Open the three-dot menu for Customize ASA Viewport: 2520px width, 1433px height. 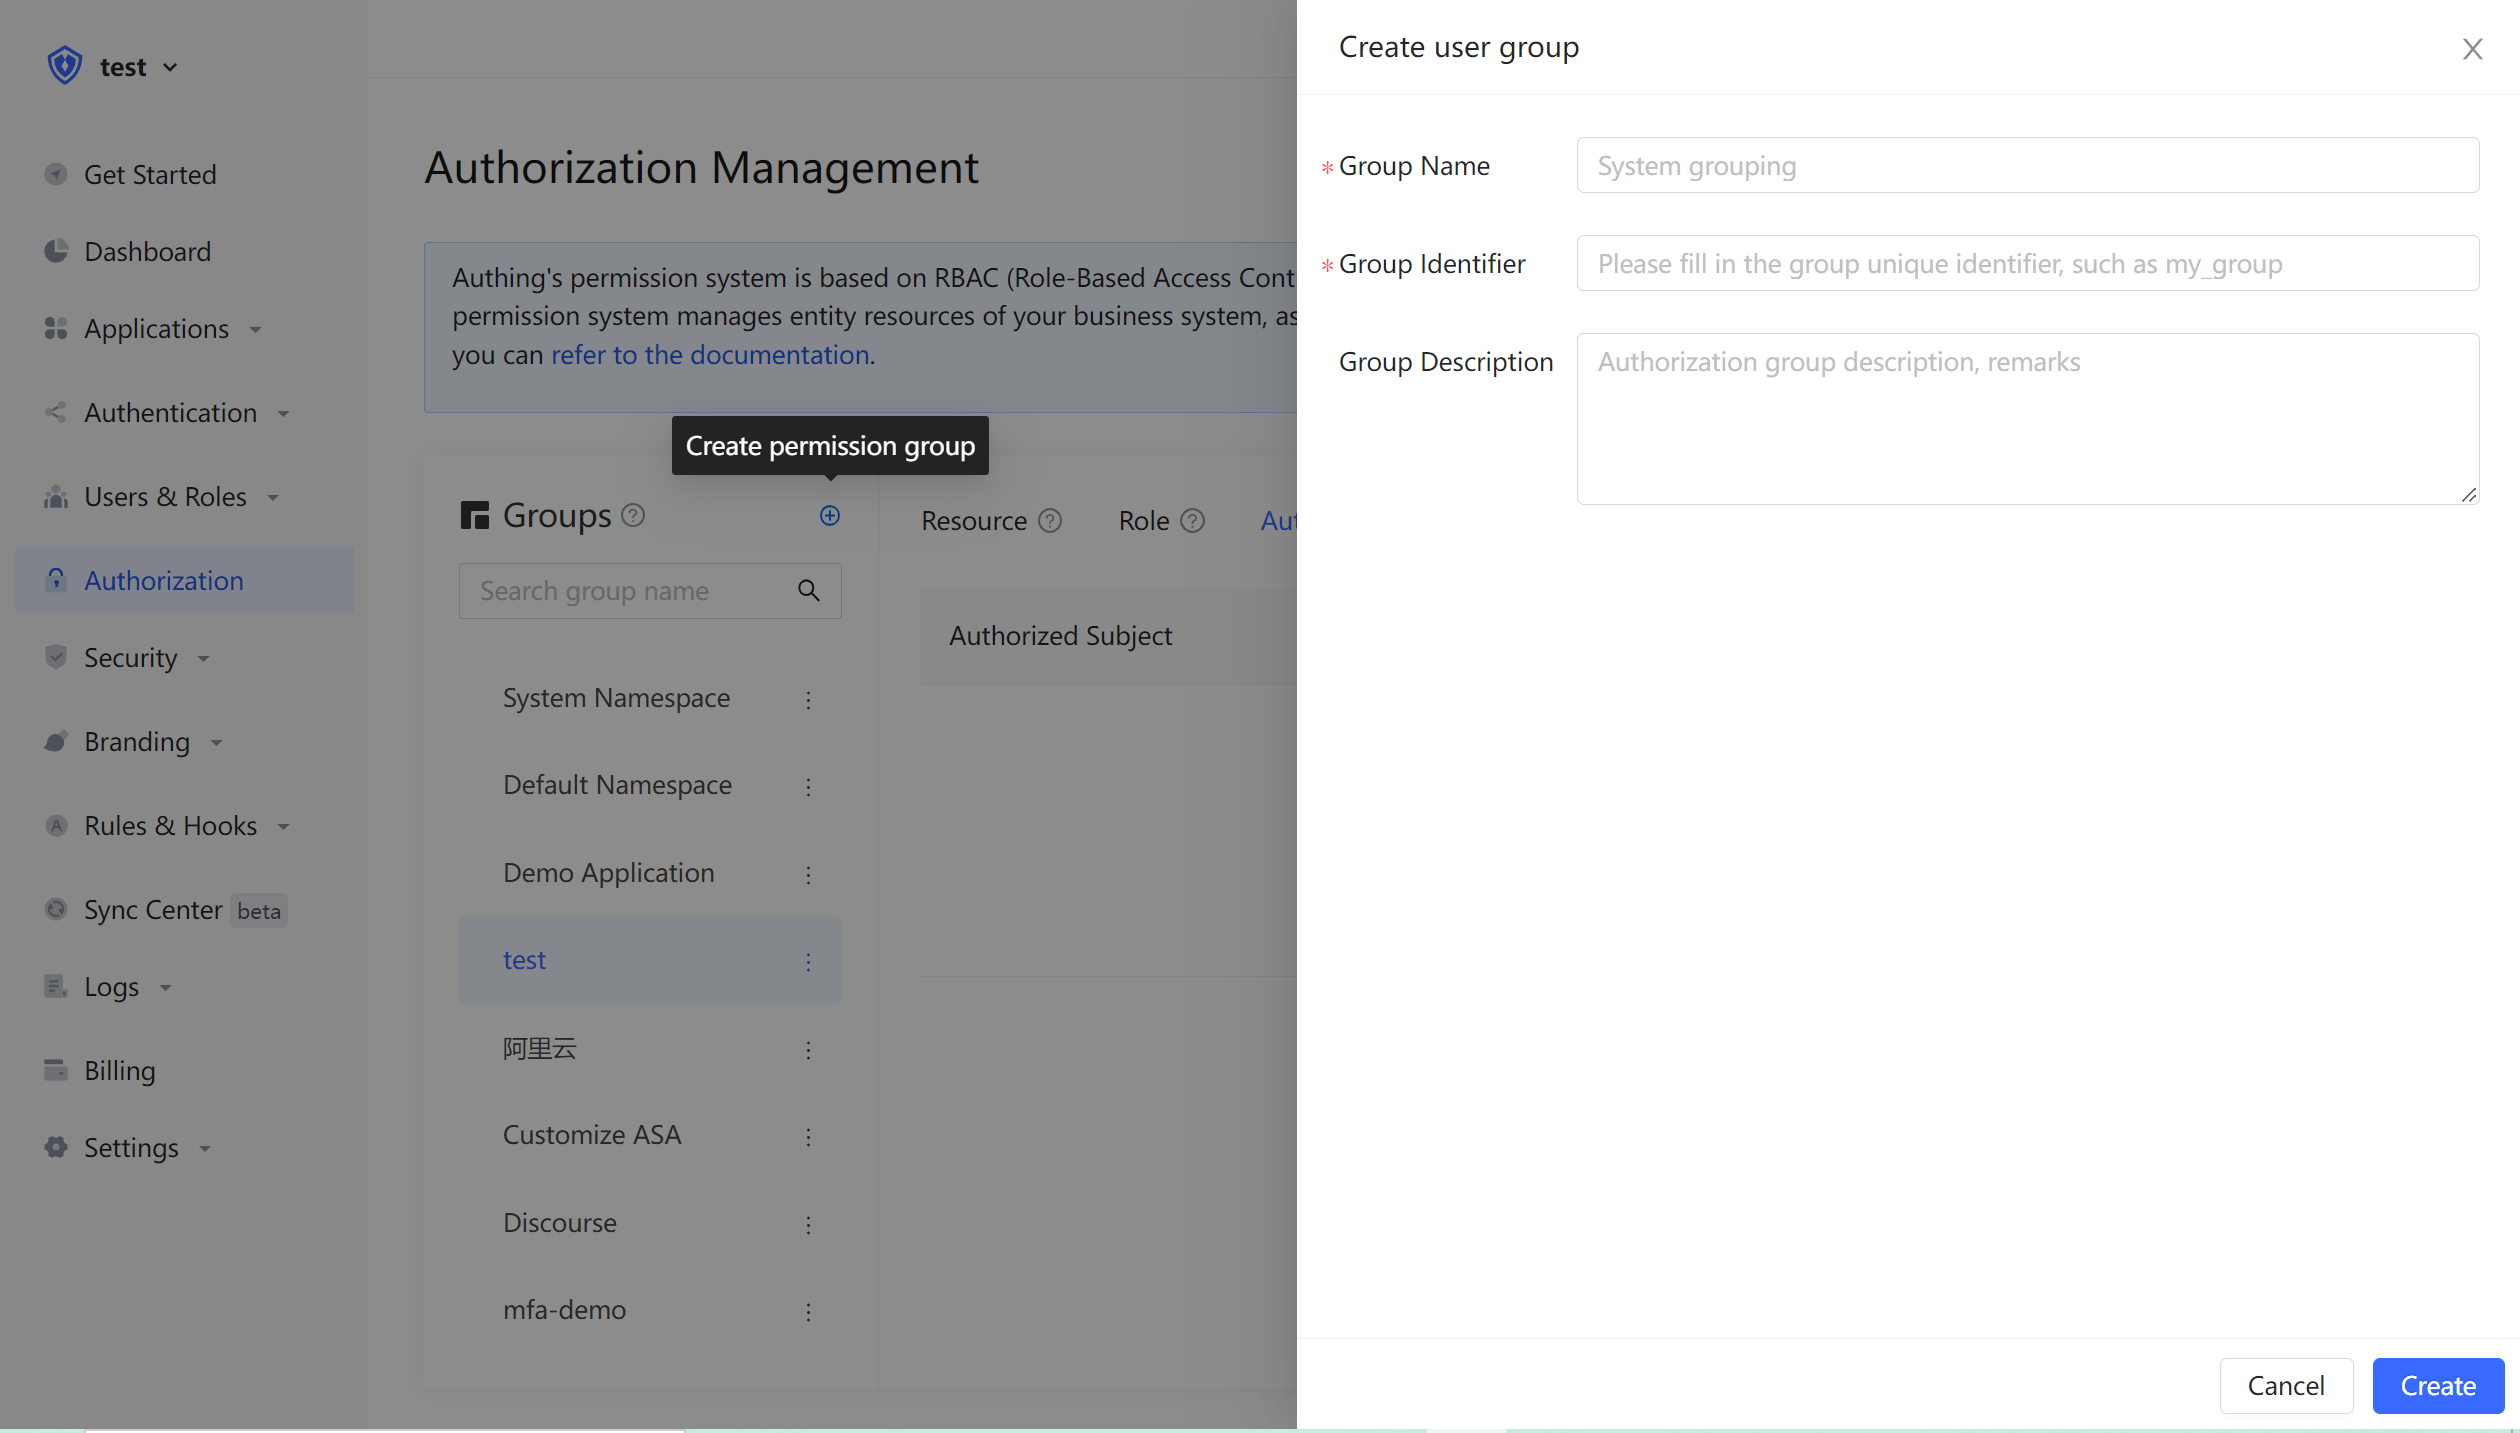point(808,1137)
